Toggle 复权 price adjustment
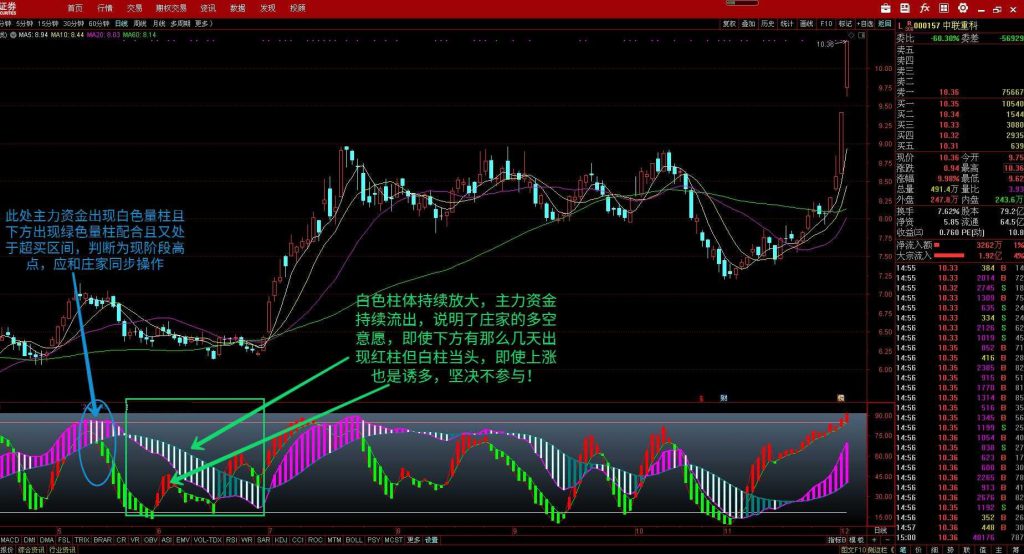This screenshot has height=554, width=1024. (729, 22)
